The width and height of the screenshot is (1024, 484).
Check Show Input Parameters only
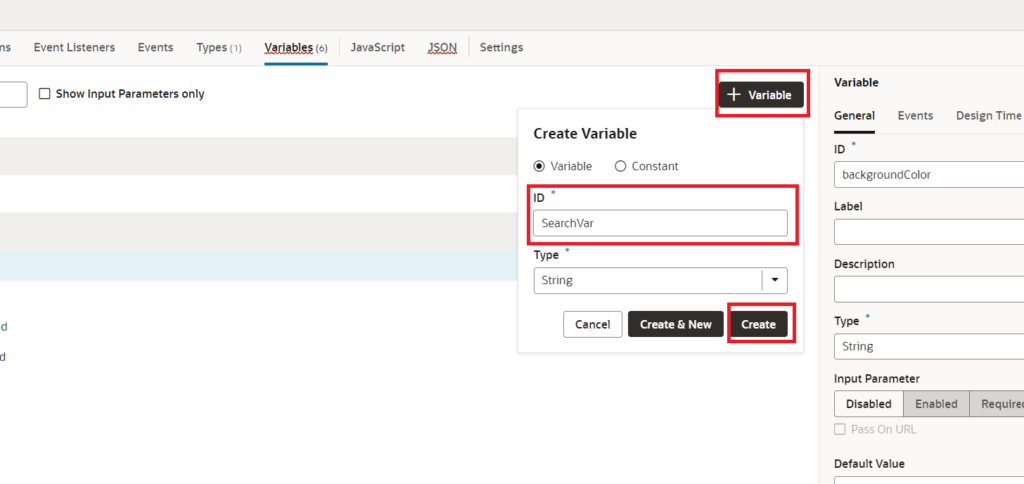click(x=44, y=94)
